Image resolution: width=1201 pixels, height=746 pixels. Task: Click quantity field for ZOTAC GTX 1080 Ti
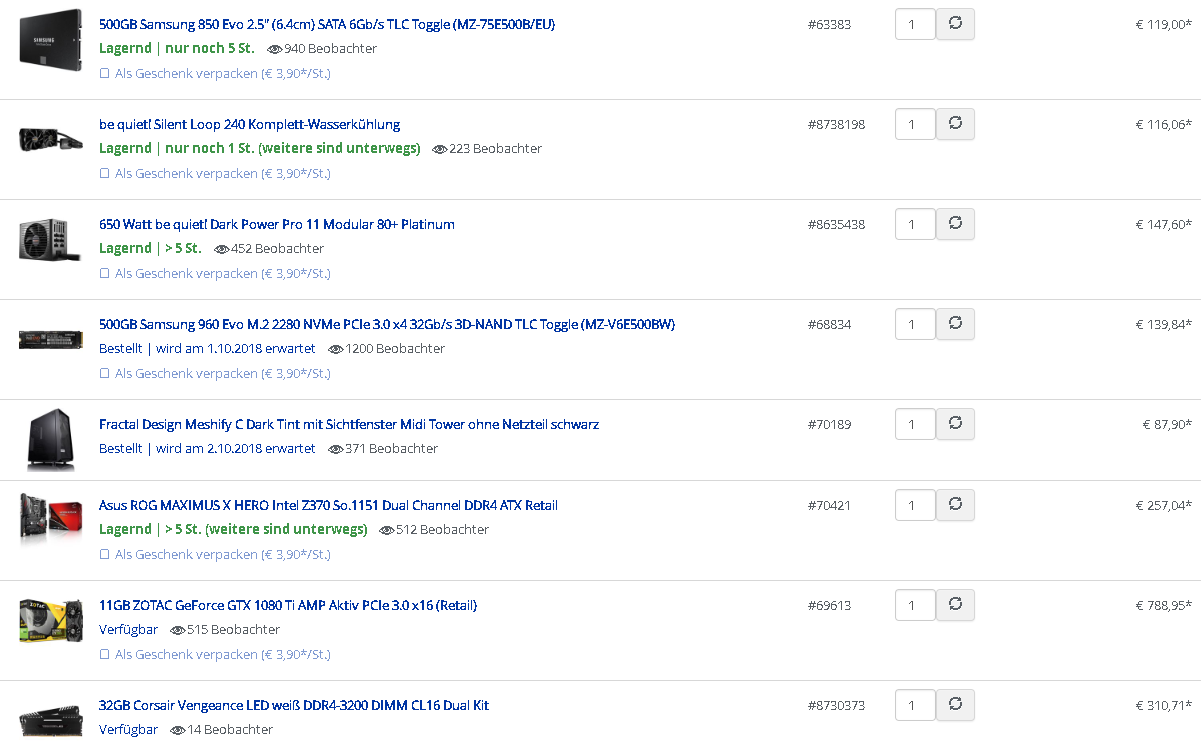pos(915,605)
